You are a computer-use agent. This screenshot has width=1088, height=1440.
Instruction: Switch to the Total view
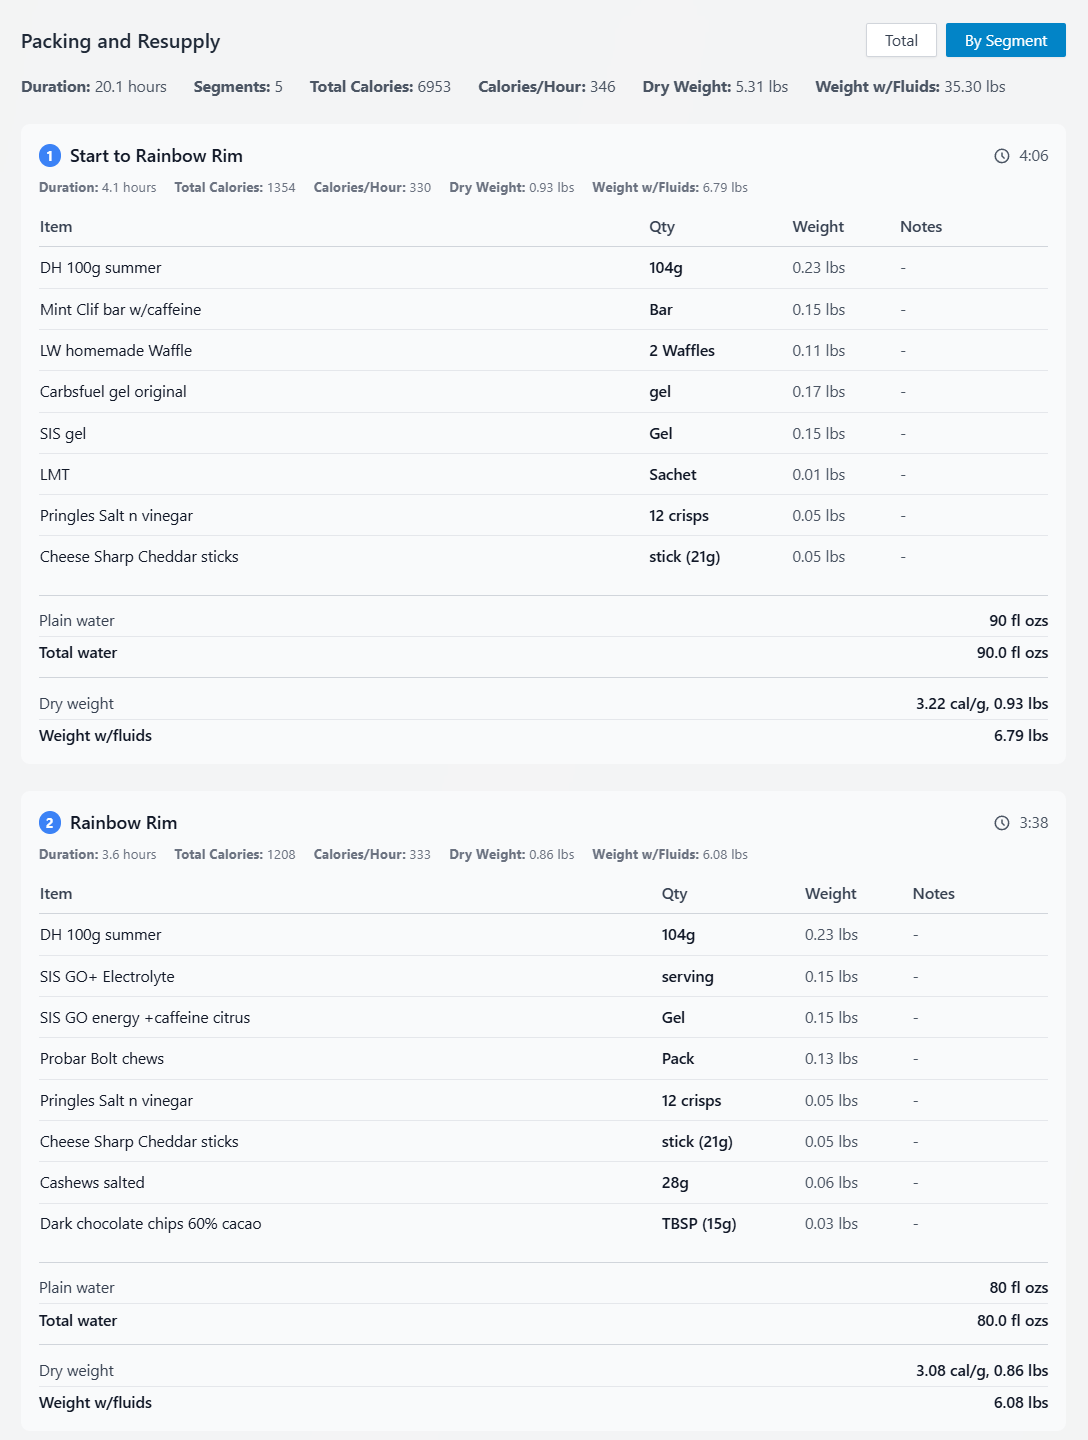[900, 40]
